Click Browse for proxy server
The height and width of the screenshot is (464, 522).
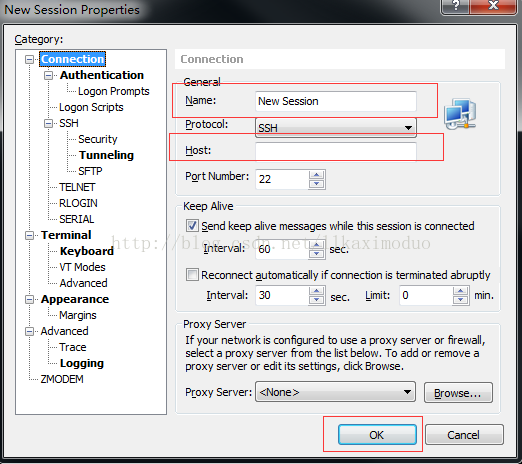pyautogui.click(x=458, y=392)
